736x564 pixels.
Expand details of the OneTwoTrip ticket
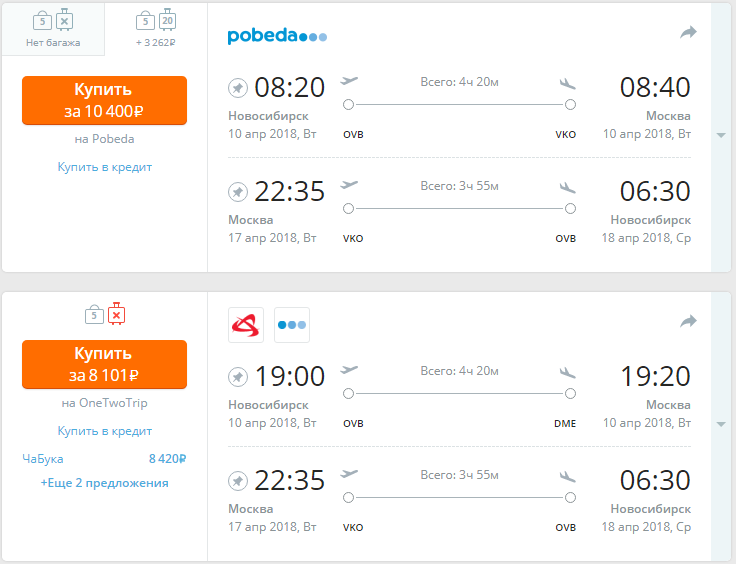721,425
